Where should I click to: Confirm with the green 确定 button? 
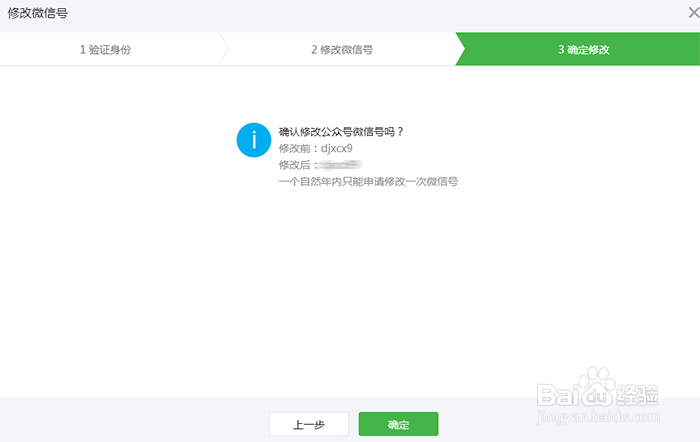(x=398, y=424)
